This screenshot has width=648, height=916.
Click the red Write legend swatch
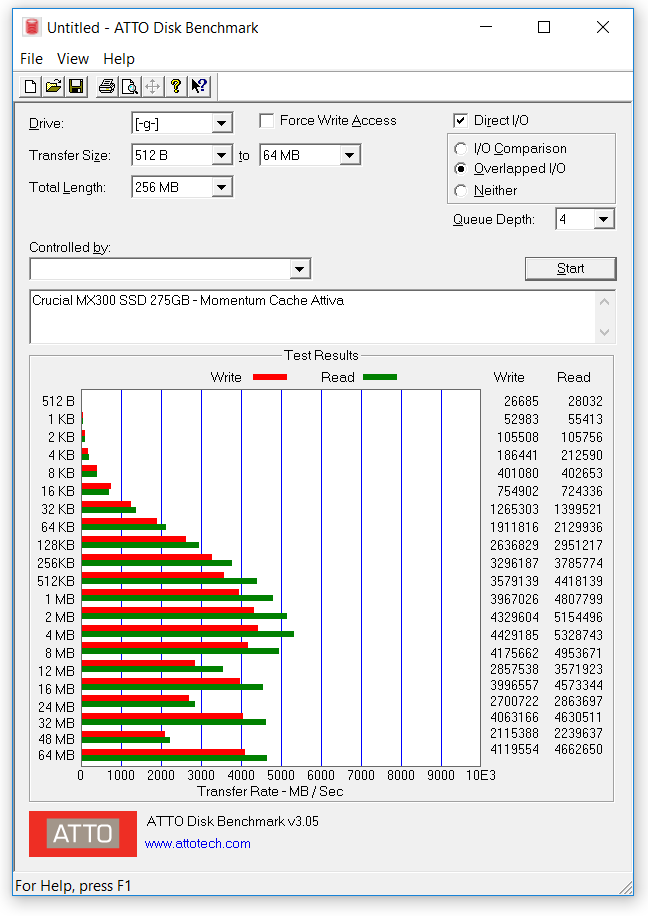pos(270,377)
